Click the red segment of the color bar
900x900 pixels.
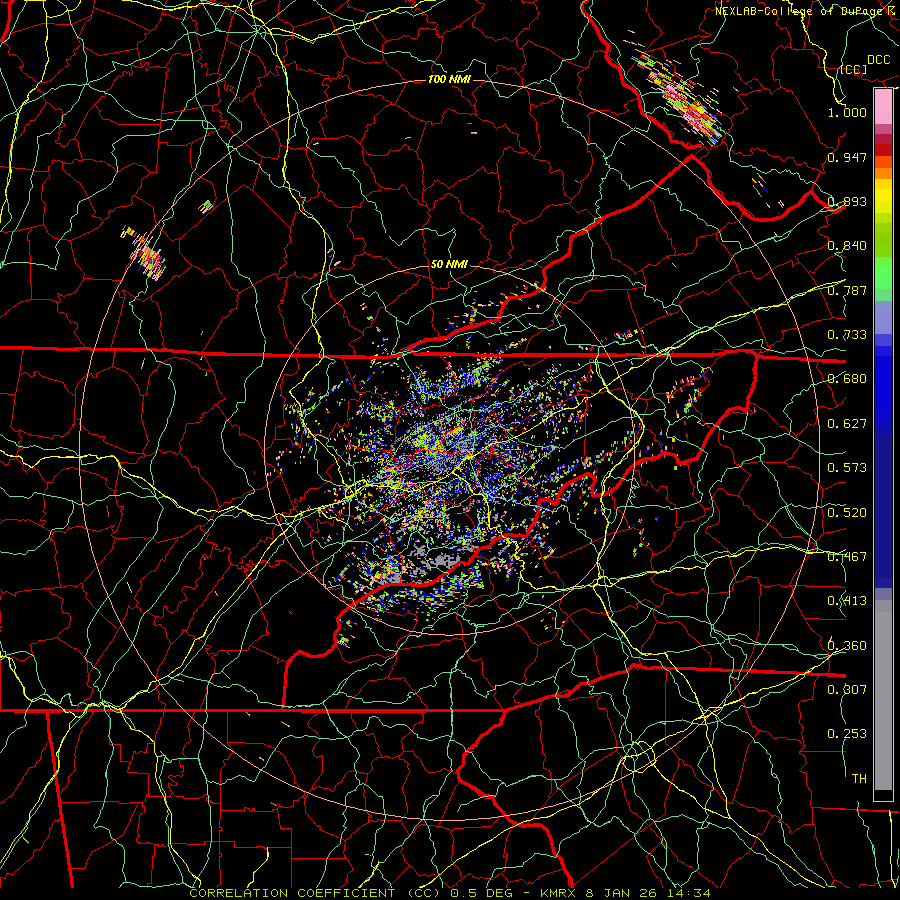pos(883,150)
